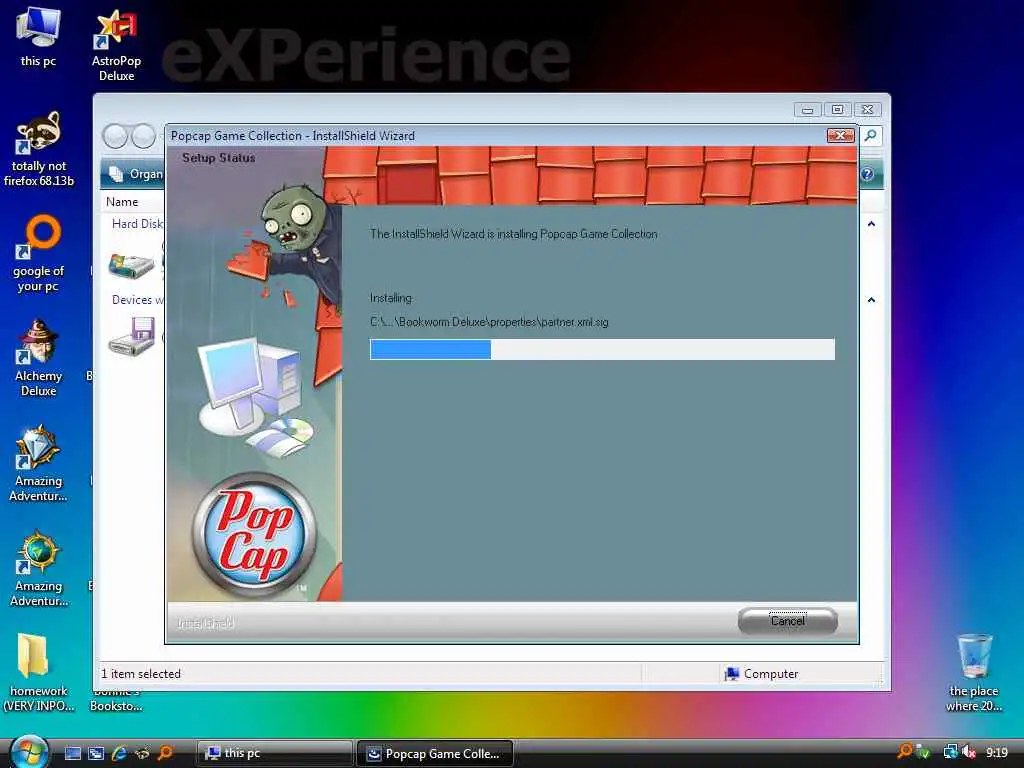Open the network tray icon
Viewport: 1024px width, 768px height.
[951, 752]
